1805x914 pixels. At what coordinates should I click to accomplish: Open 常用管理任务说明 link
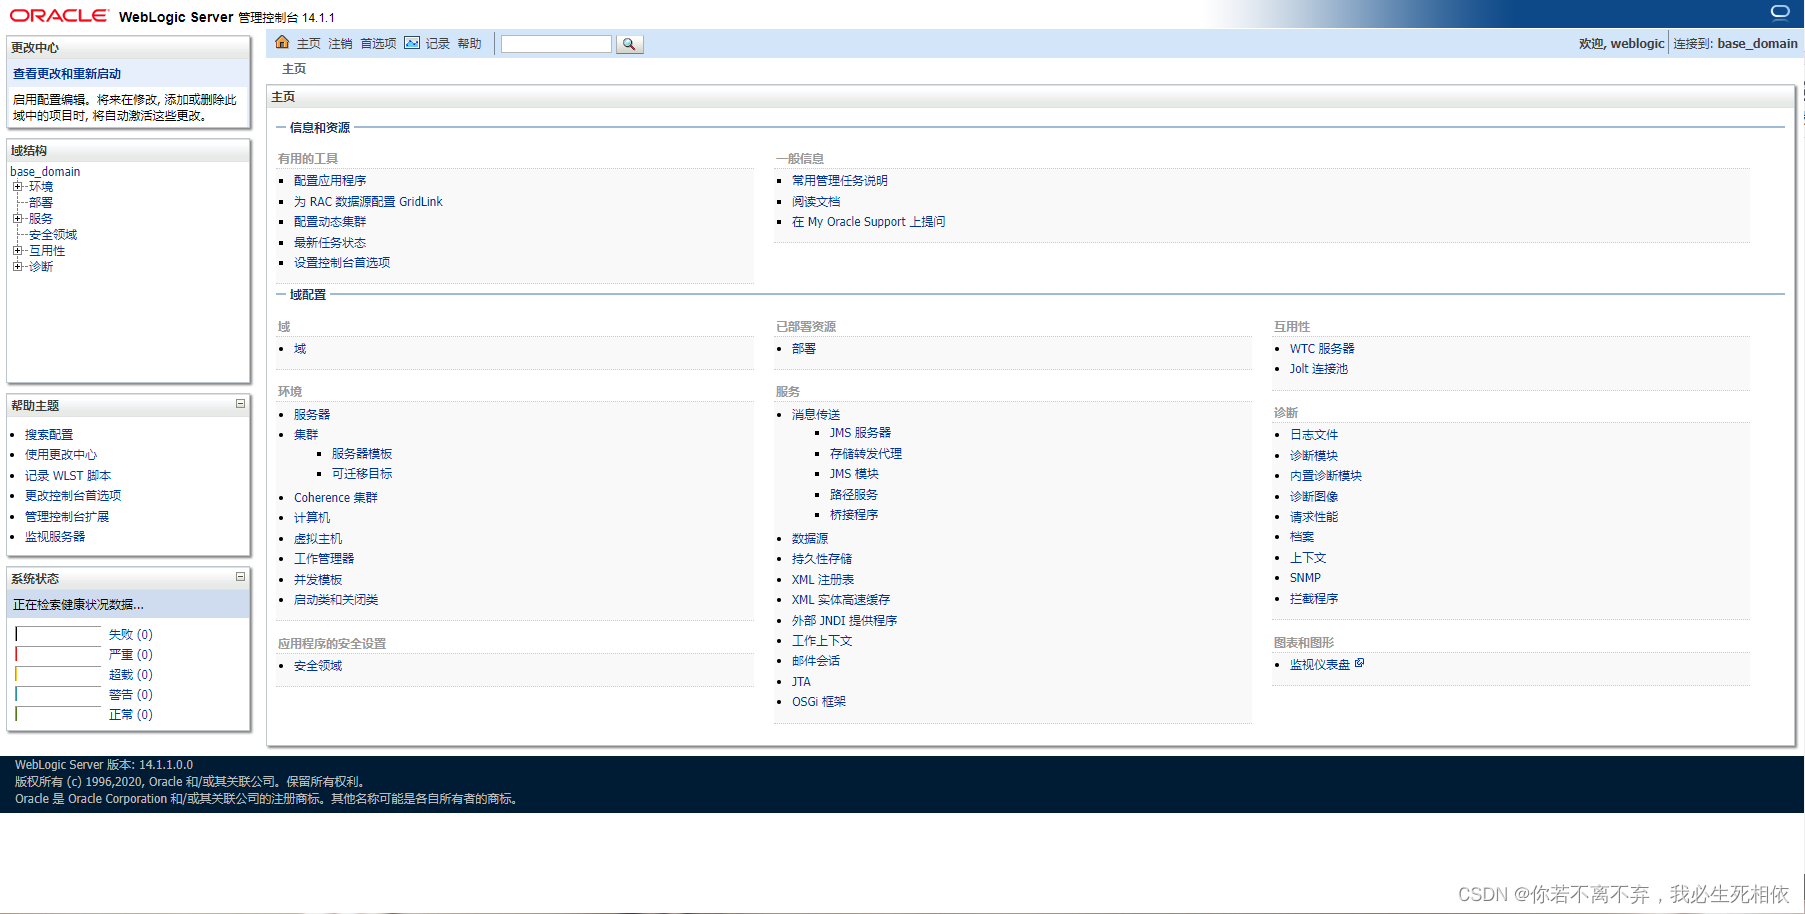pyautogui.click(x=840, y=181)
